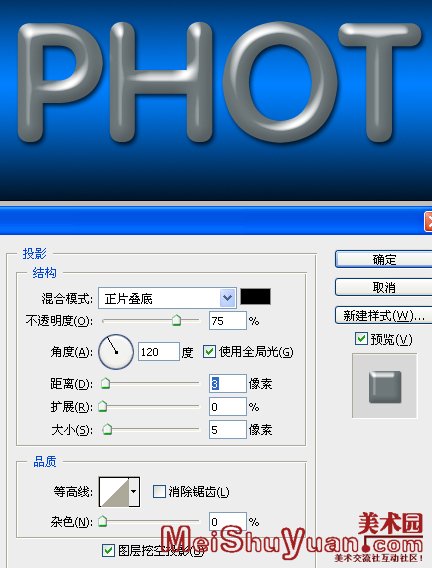The image size is (432, 568).
Task: Click the 取消 cancel button
Action: (384, 288)
